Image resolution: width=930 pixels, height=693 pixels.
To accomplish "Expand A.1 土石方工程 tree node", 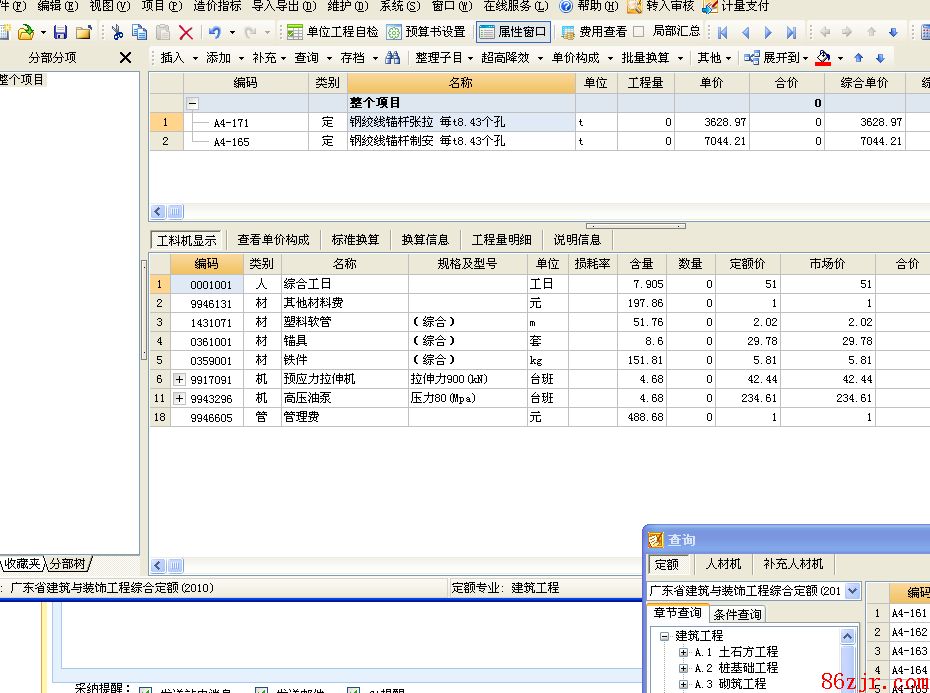I will (x=684, y=652).
